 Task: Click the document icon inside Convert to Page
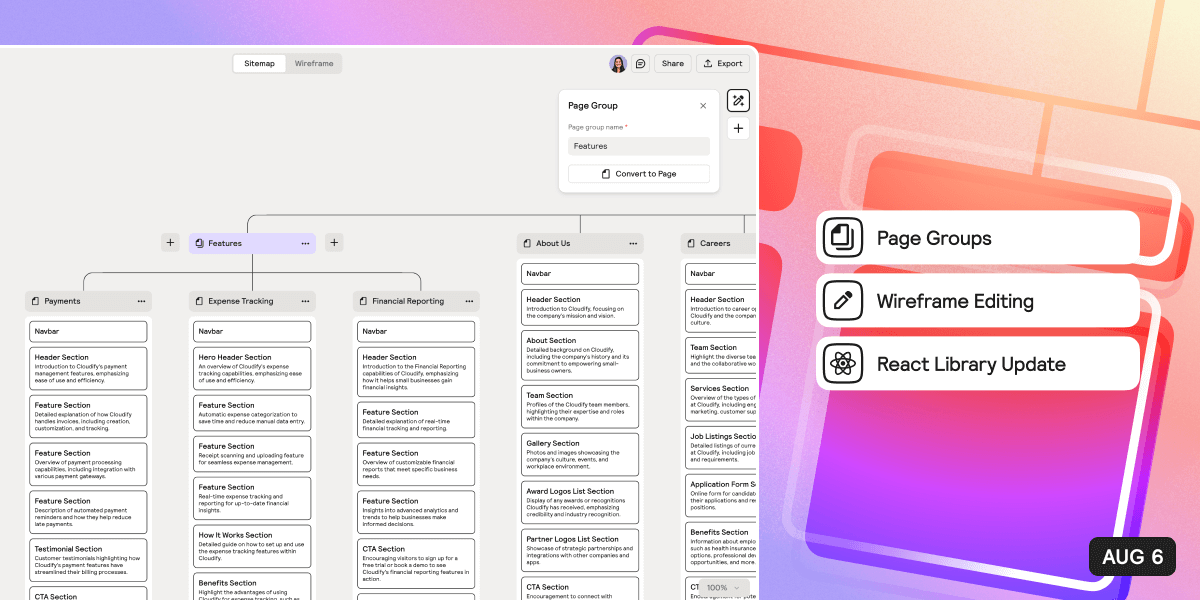click(605, 173)
